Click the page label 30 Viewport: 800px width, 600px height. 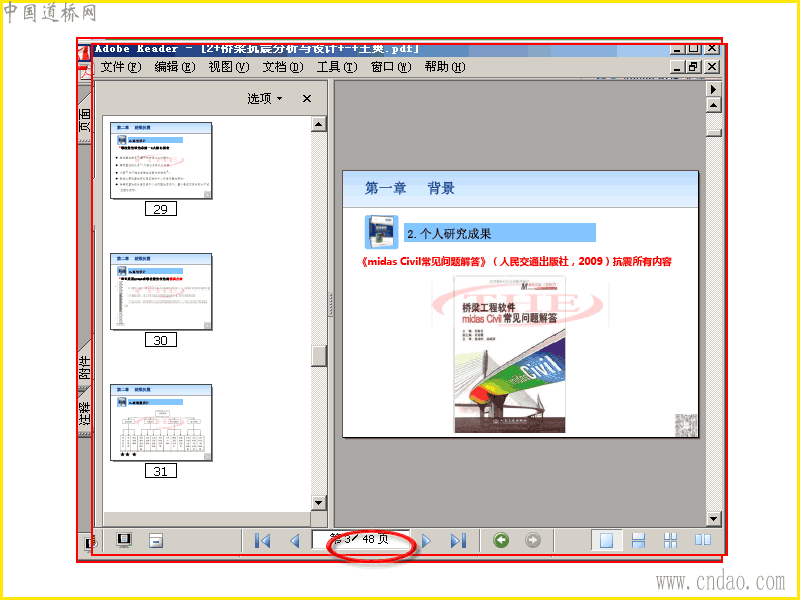pos(161,340)
